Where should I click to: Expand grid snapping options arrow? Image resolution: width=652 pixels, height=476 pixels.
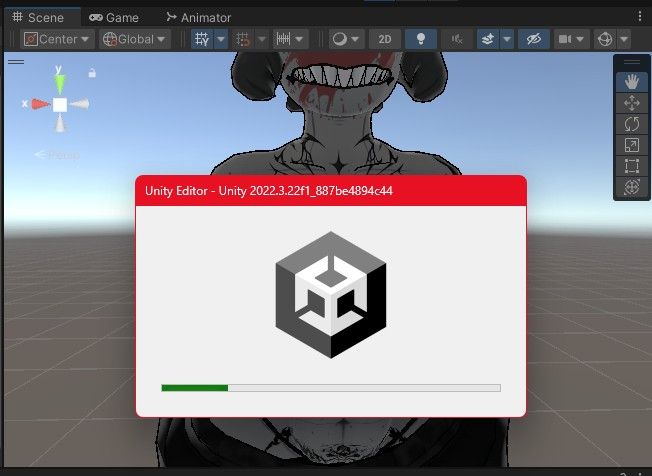(x=262, y=39)
